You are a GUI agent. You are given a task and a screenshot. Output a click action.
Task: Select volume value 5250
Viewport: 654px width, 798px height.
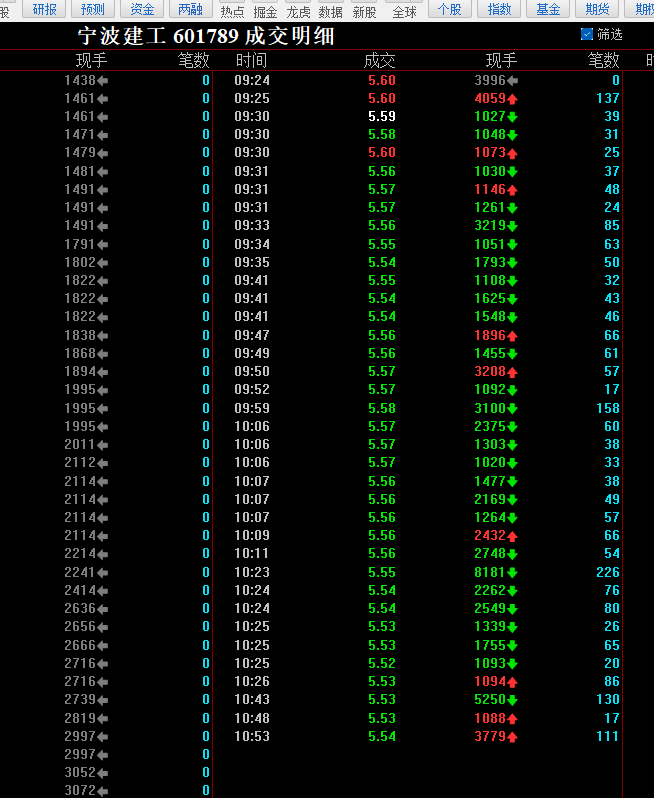pyautogui.click(x=490, y=699)
